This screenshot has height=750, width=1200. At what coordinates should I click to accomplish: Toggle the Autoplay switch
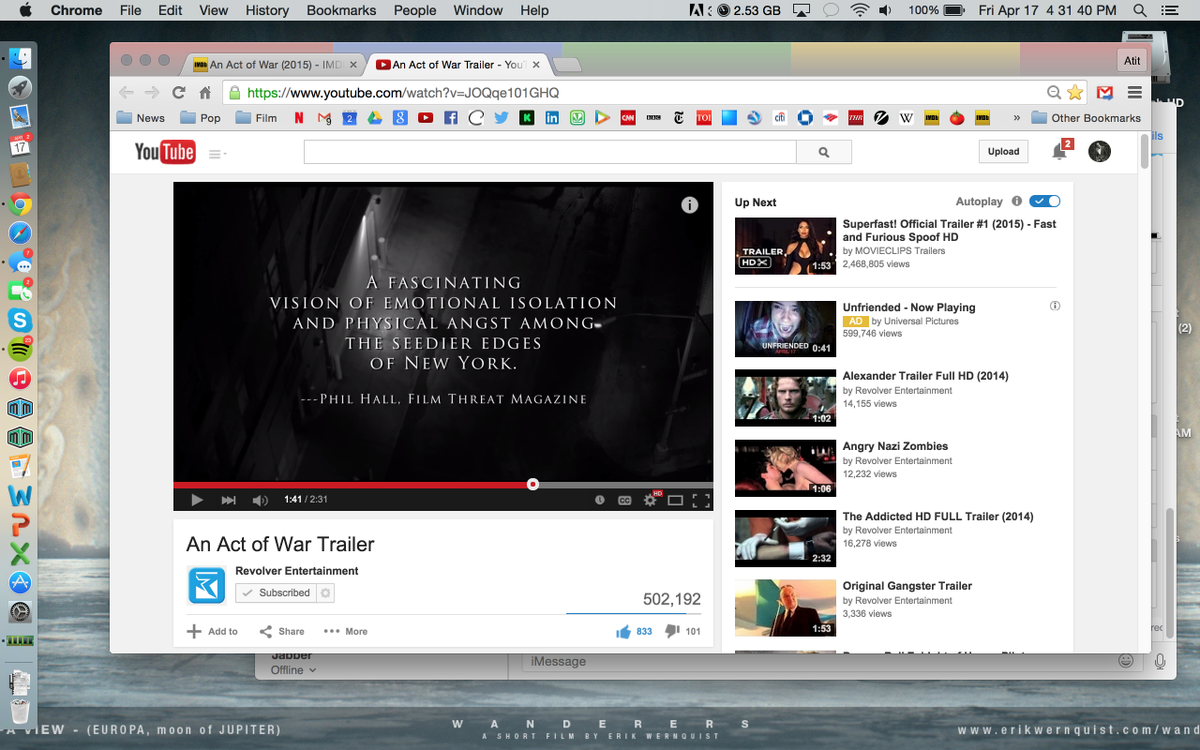[x=1045, y=201]
